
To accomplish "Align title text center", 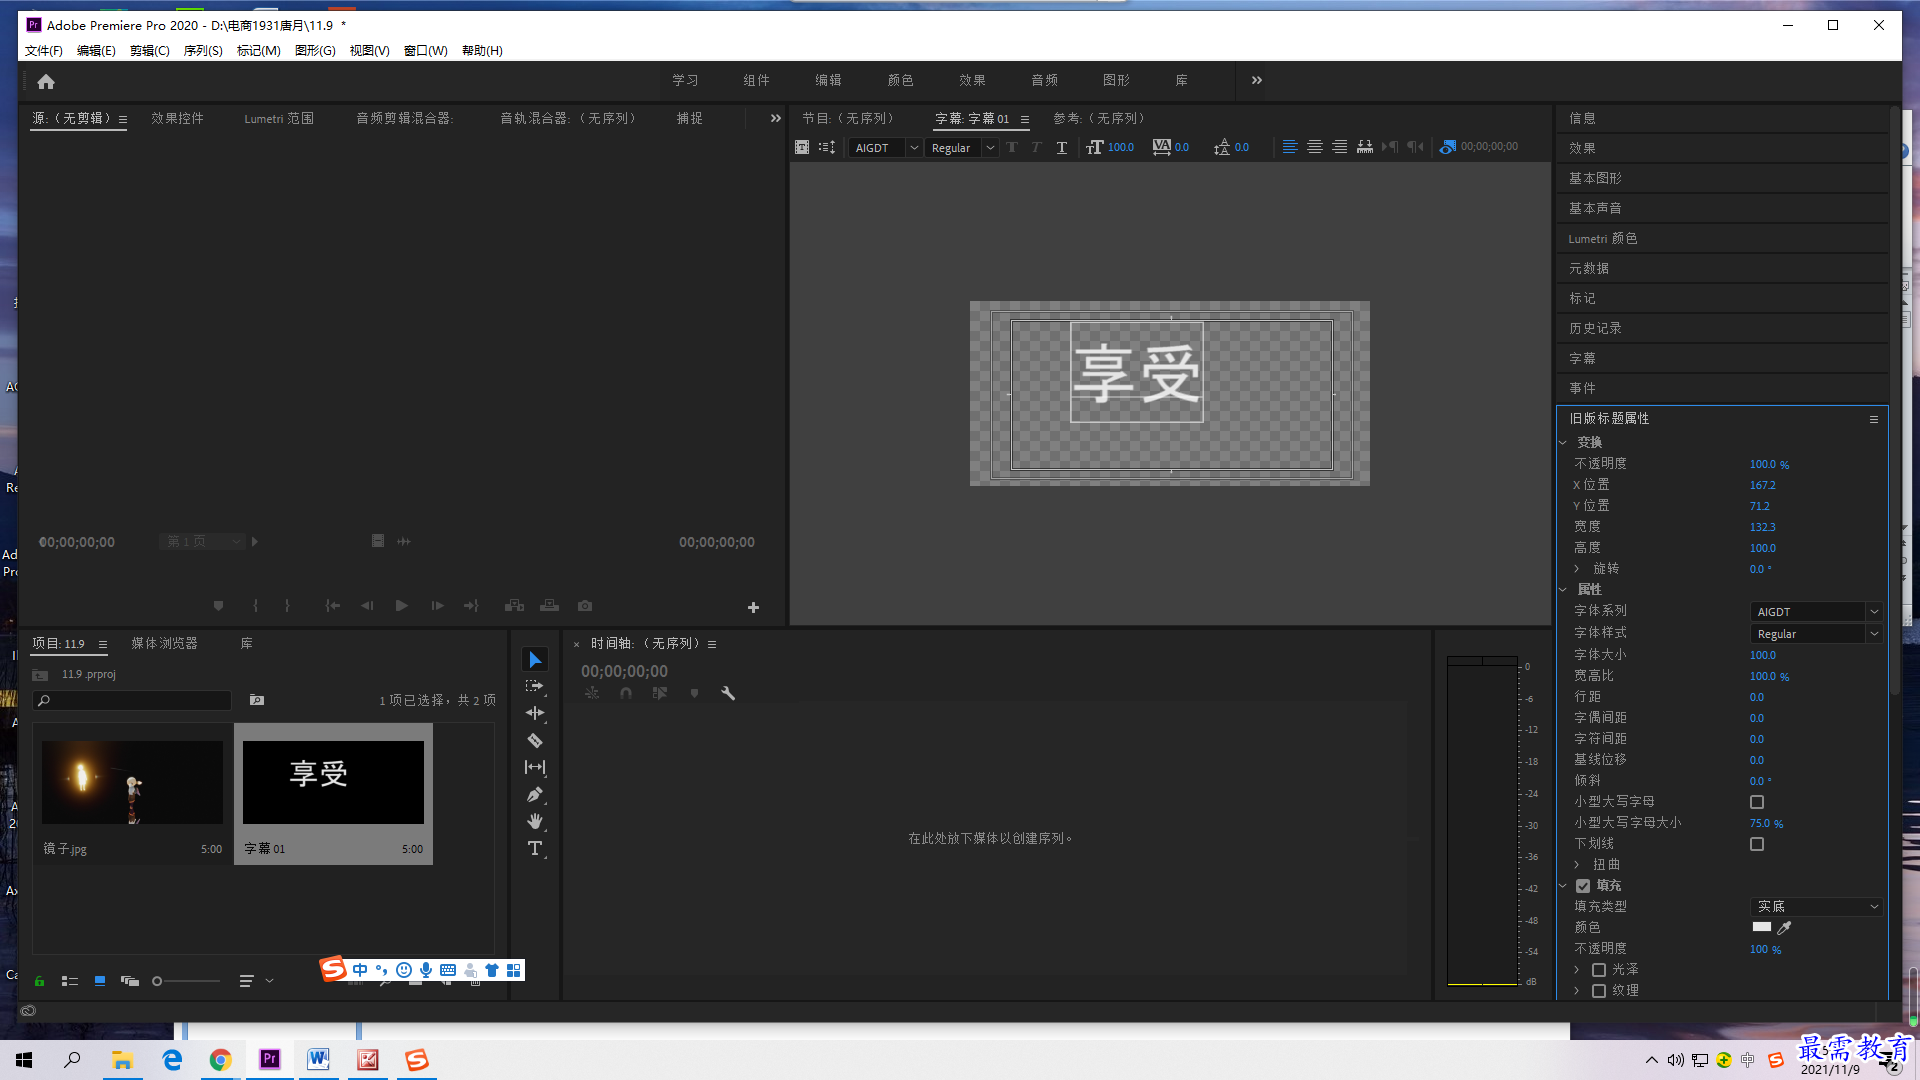I will pos(1315,147).
